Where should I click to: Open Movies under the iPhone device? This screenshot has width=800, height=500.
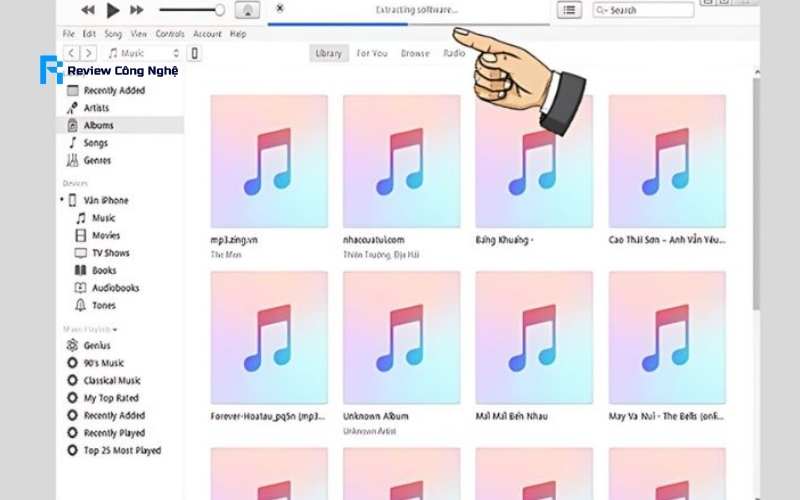click(x=106, y=235)
